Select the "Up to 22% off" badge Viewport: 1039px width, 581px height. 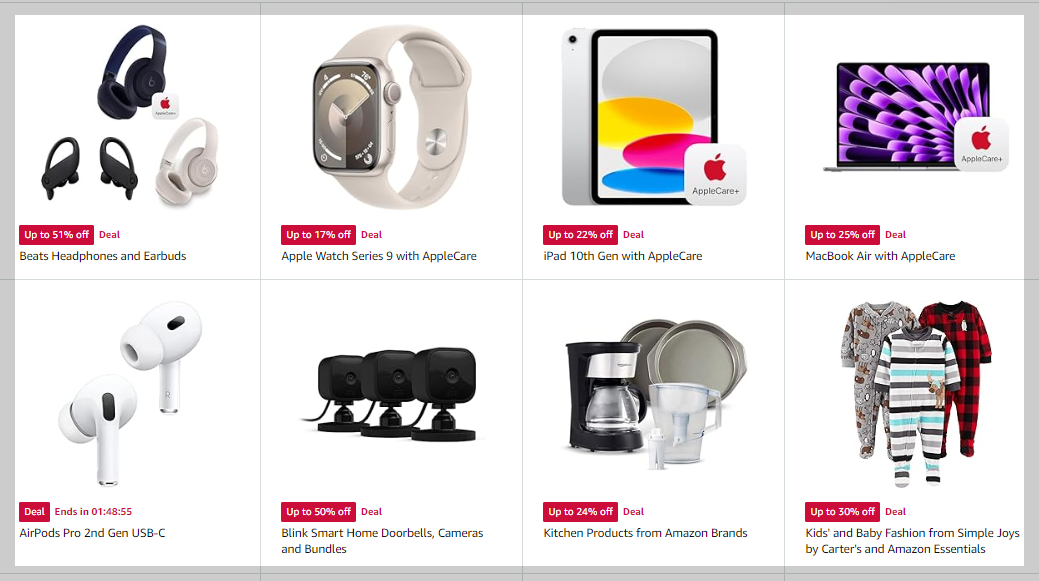tap(580, 235)
